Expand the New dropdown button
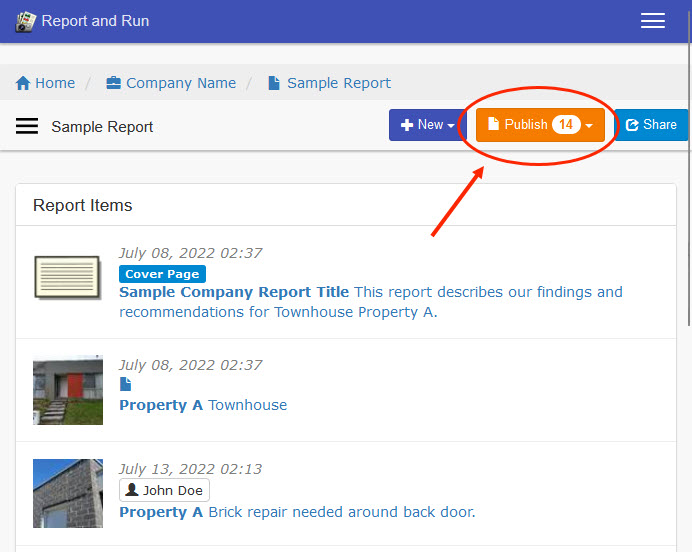The width and height of the screenshot is (692, 552). pyautogui.click(x=427, y=125)
